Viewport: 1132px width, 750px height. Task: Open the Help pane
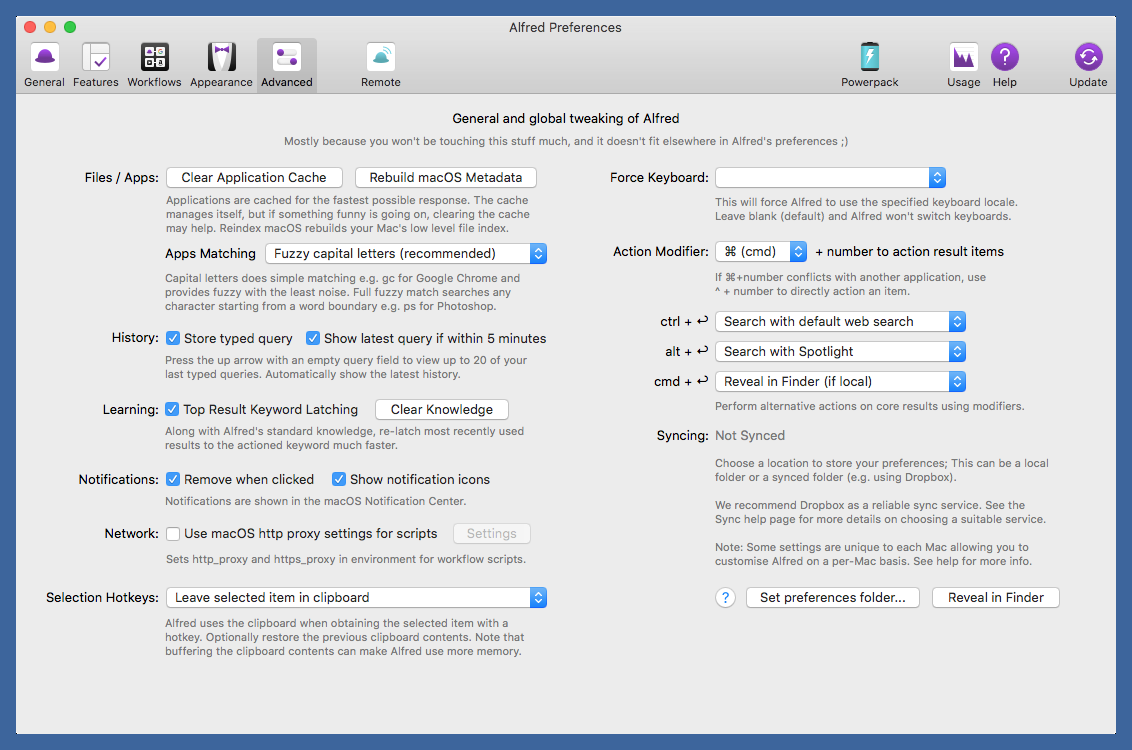pyautogui.click(x=1004, y=65)
